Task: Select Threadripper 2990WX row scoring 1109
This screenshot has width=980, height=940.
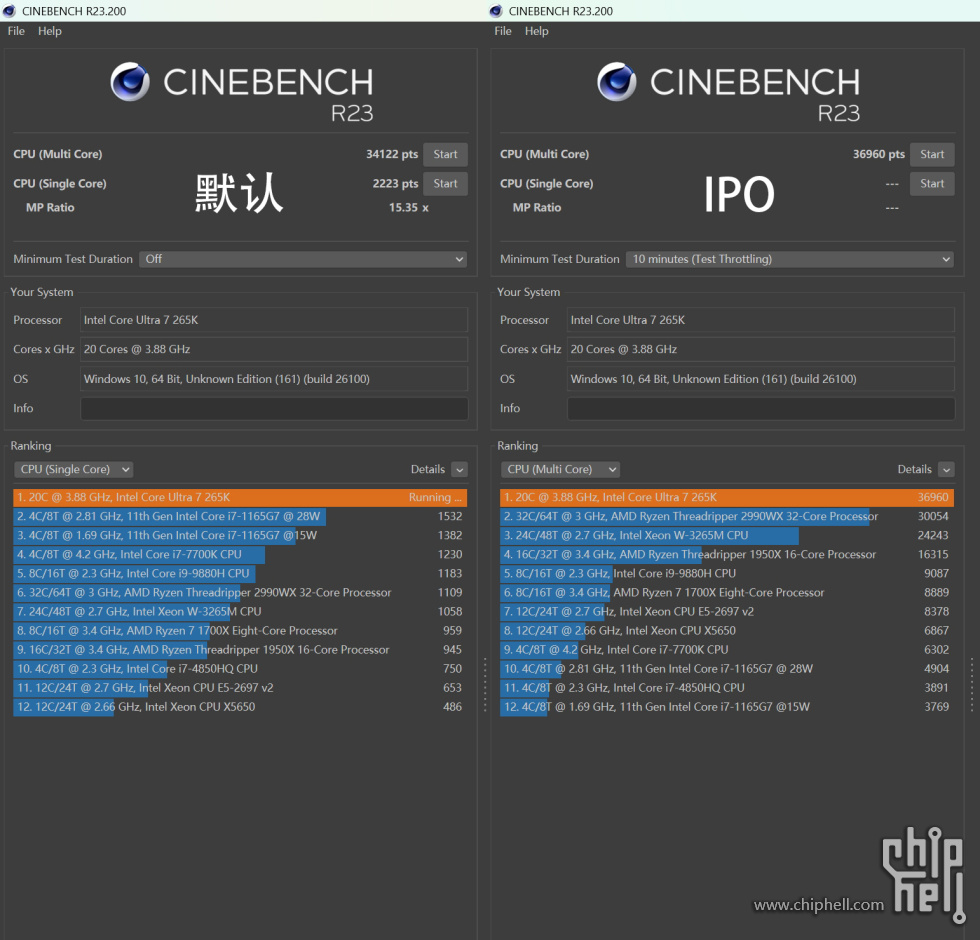Action: (240, 592)
